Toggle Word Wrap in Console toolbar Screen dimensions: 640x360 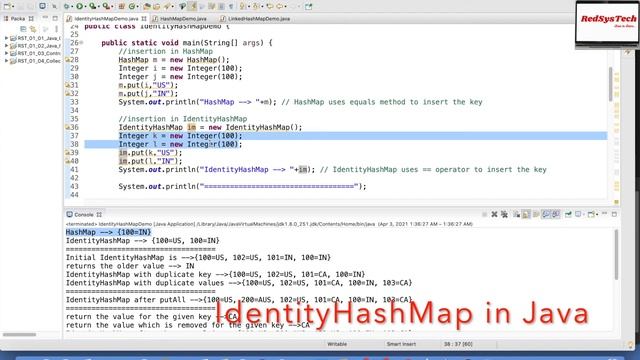click(536, 214)
